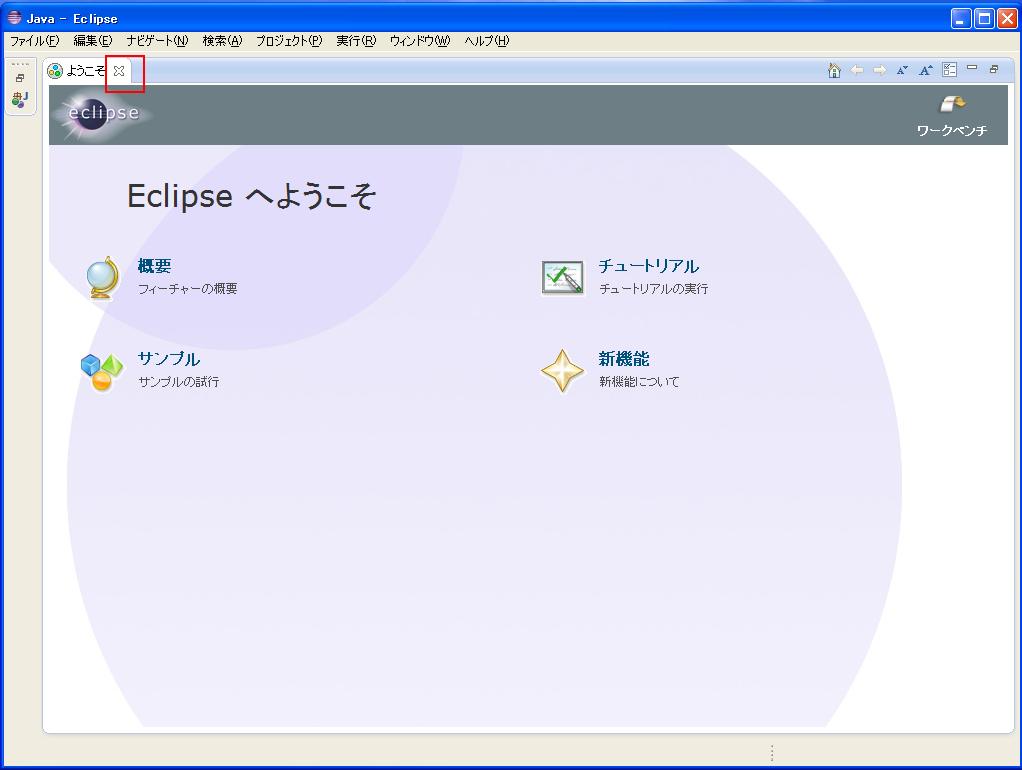Image resolution: width=1022 pixels, height=770 pixels.
Task: Reduce font size with A-down icon
Action: point(902,70)
